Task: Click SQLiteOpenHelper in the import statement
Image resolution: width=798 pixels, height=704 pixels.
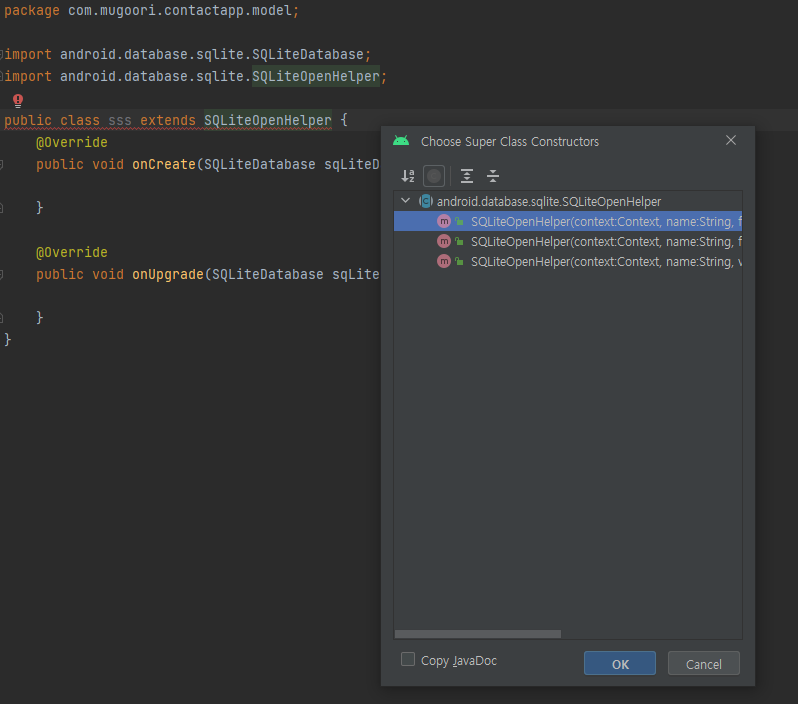Action: [x=316, y=76]
